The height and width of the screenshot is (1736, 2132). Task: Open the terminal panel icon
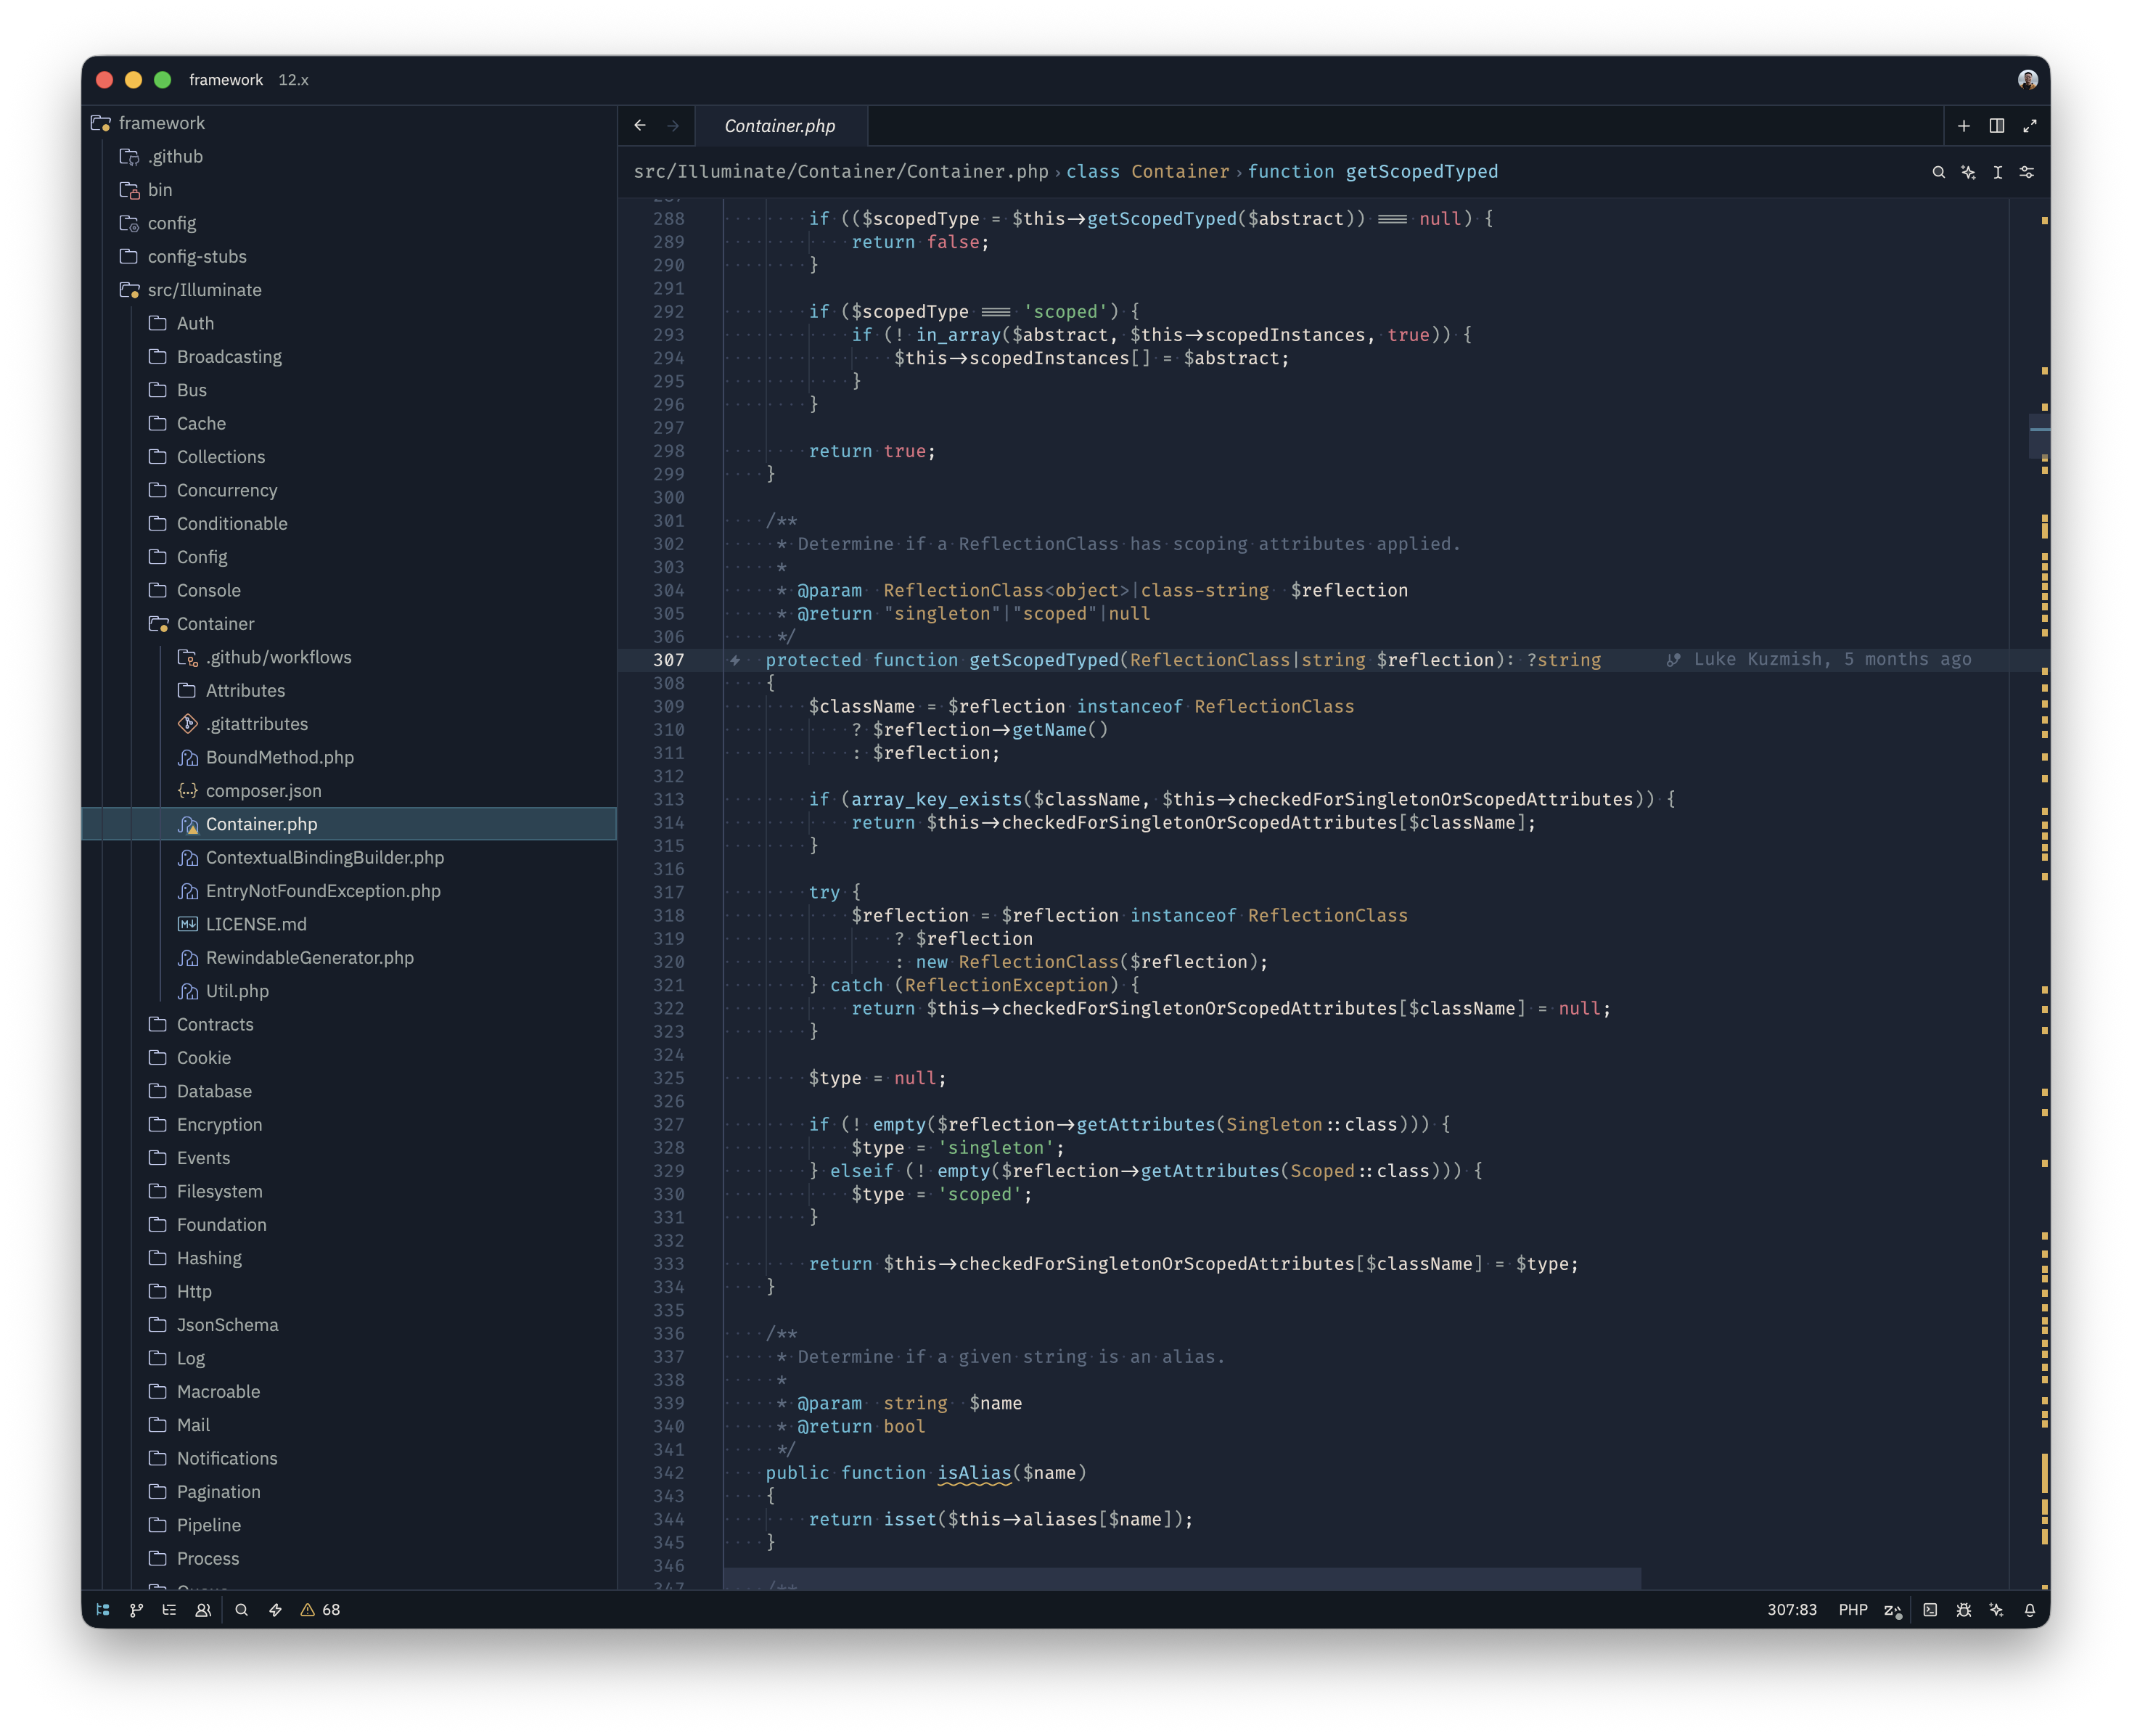pyautogui.click(x=1930, y=1610)
